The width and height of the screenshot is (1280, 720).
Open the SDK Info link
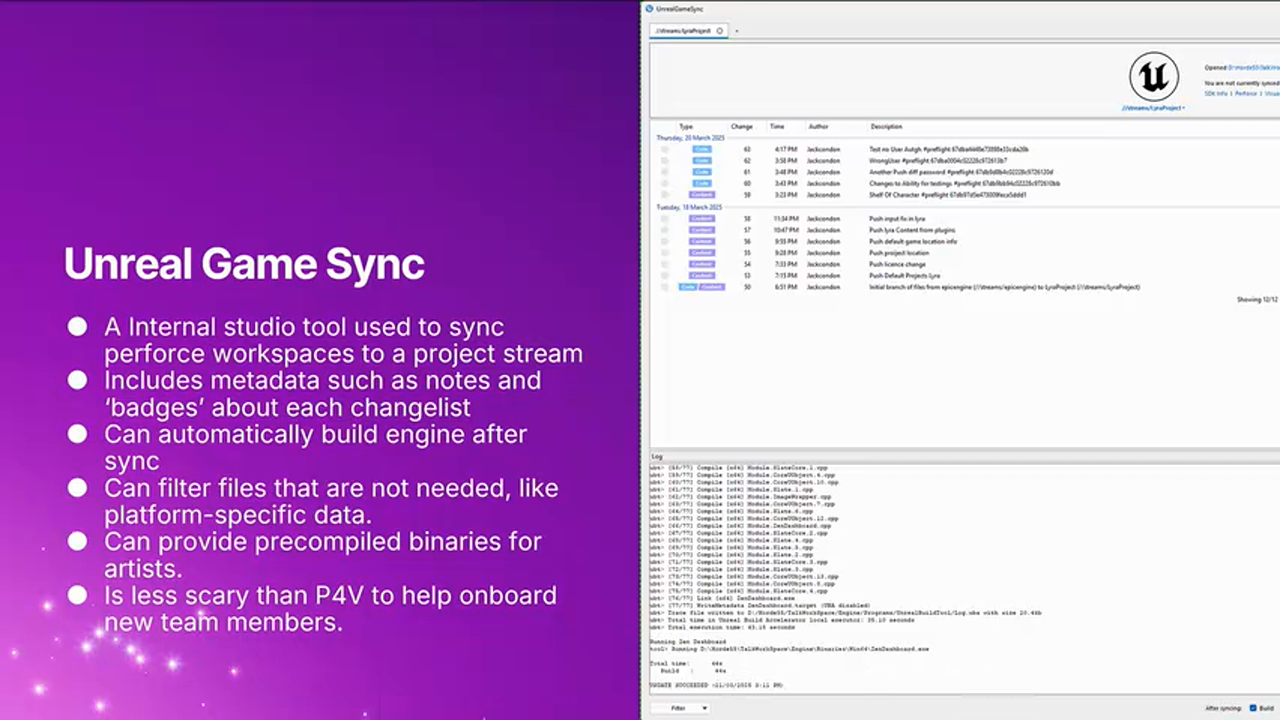click(1216, 93)
